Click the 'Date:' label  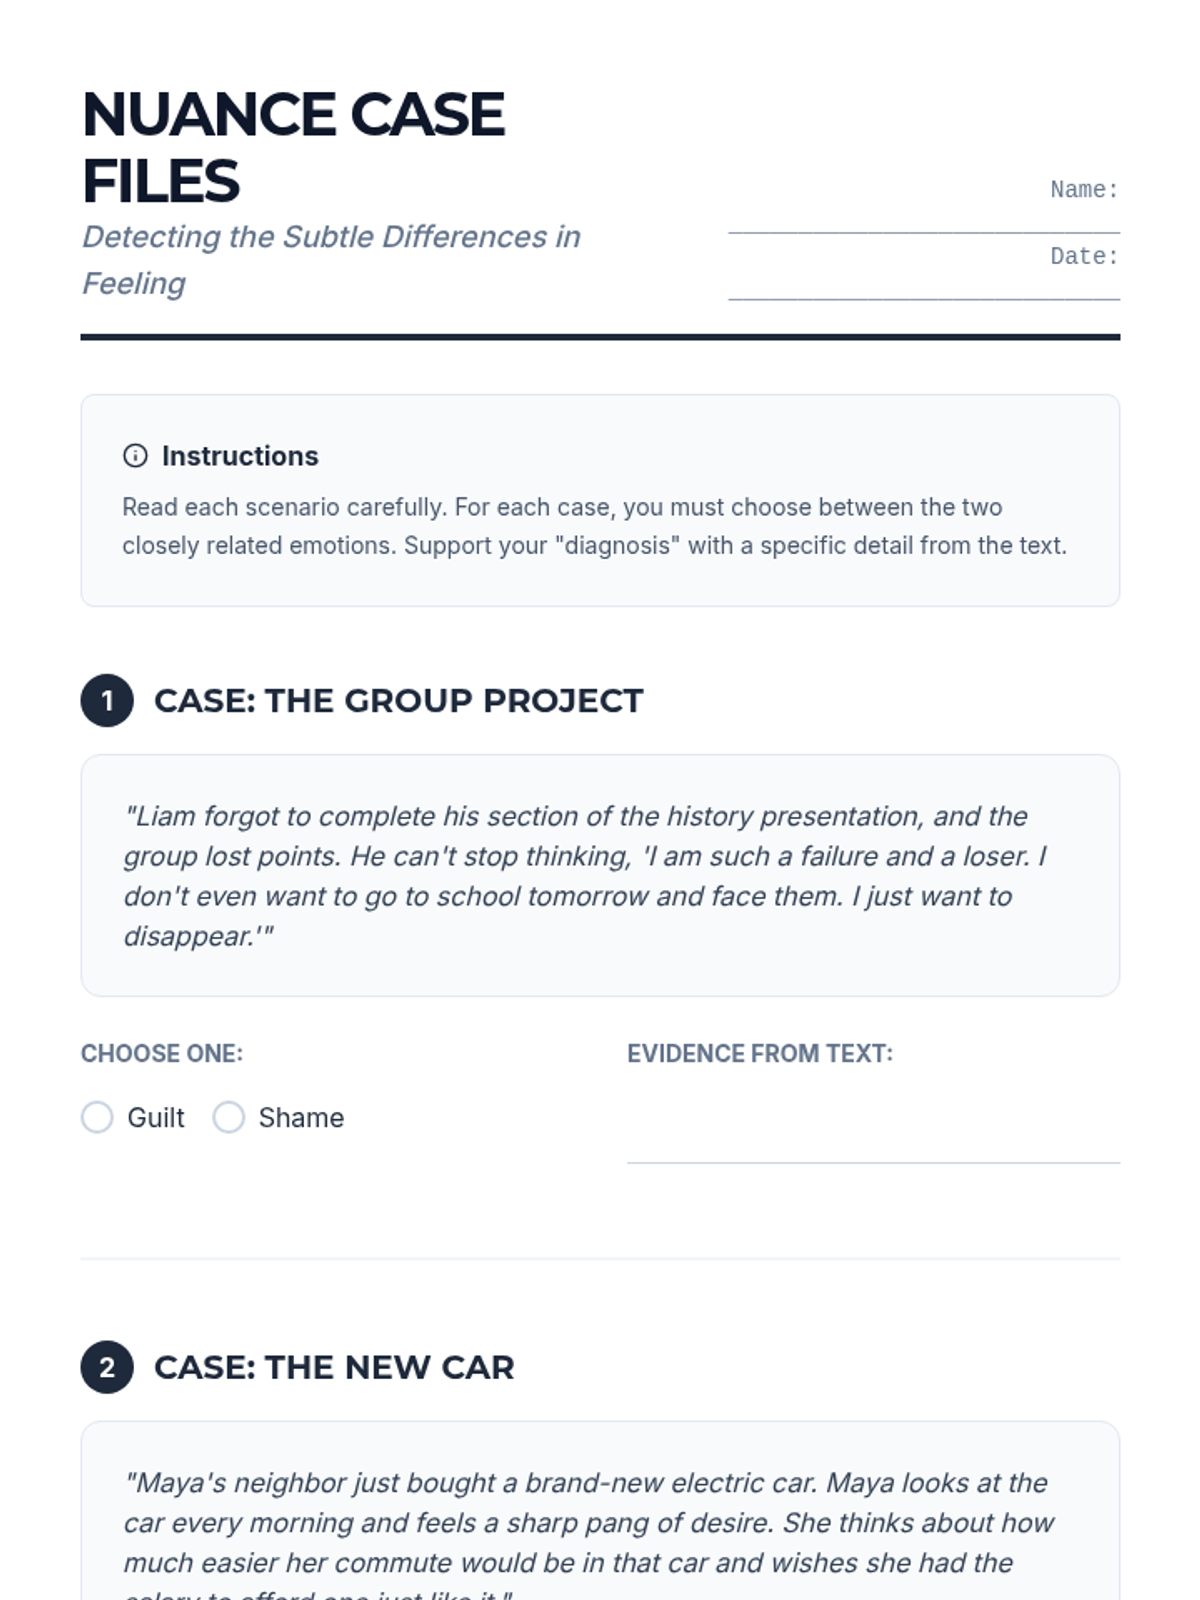pos(1084,257)
